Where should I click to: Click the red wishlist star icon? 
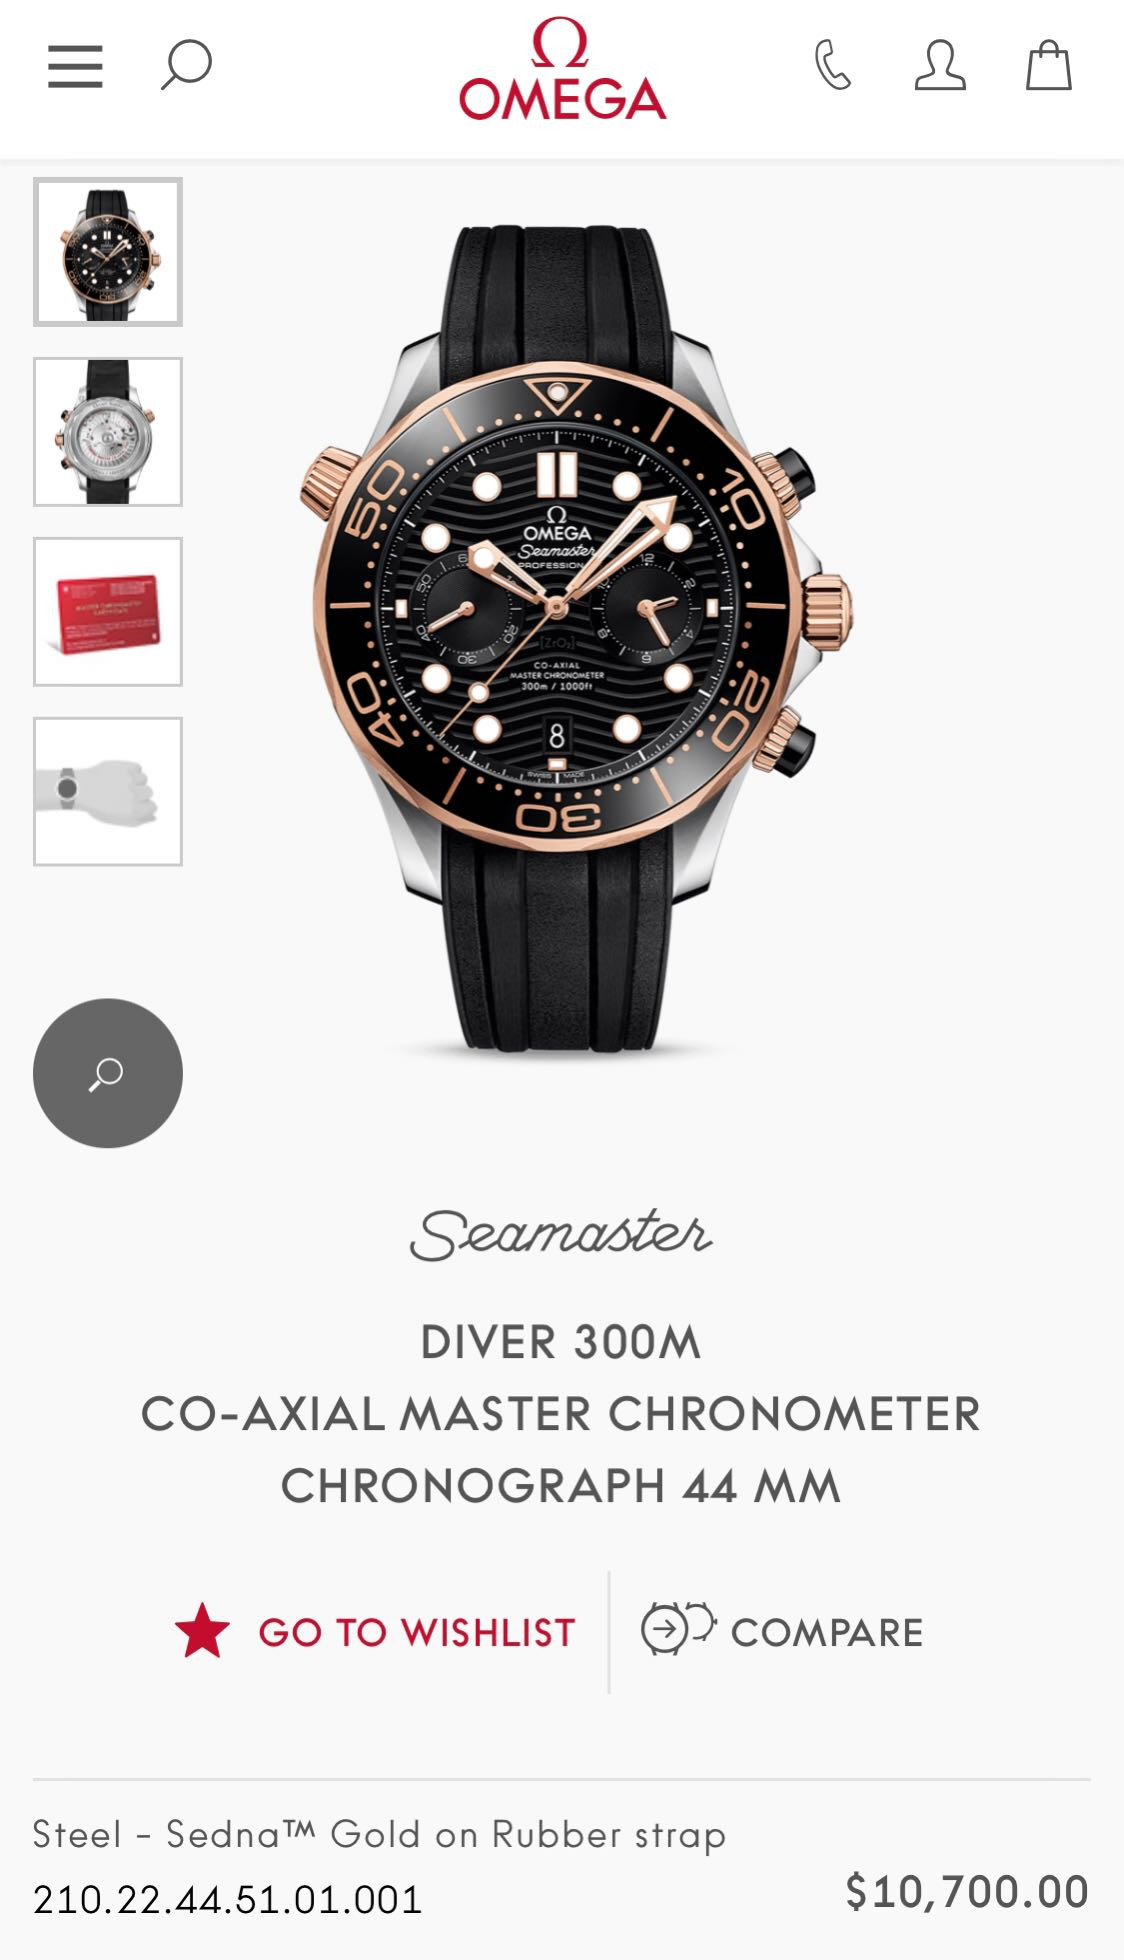tap(202, 1631)
